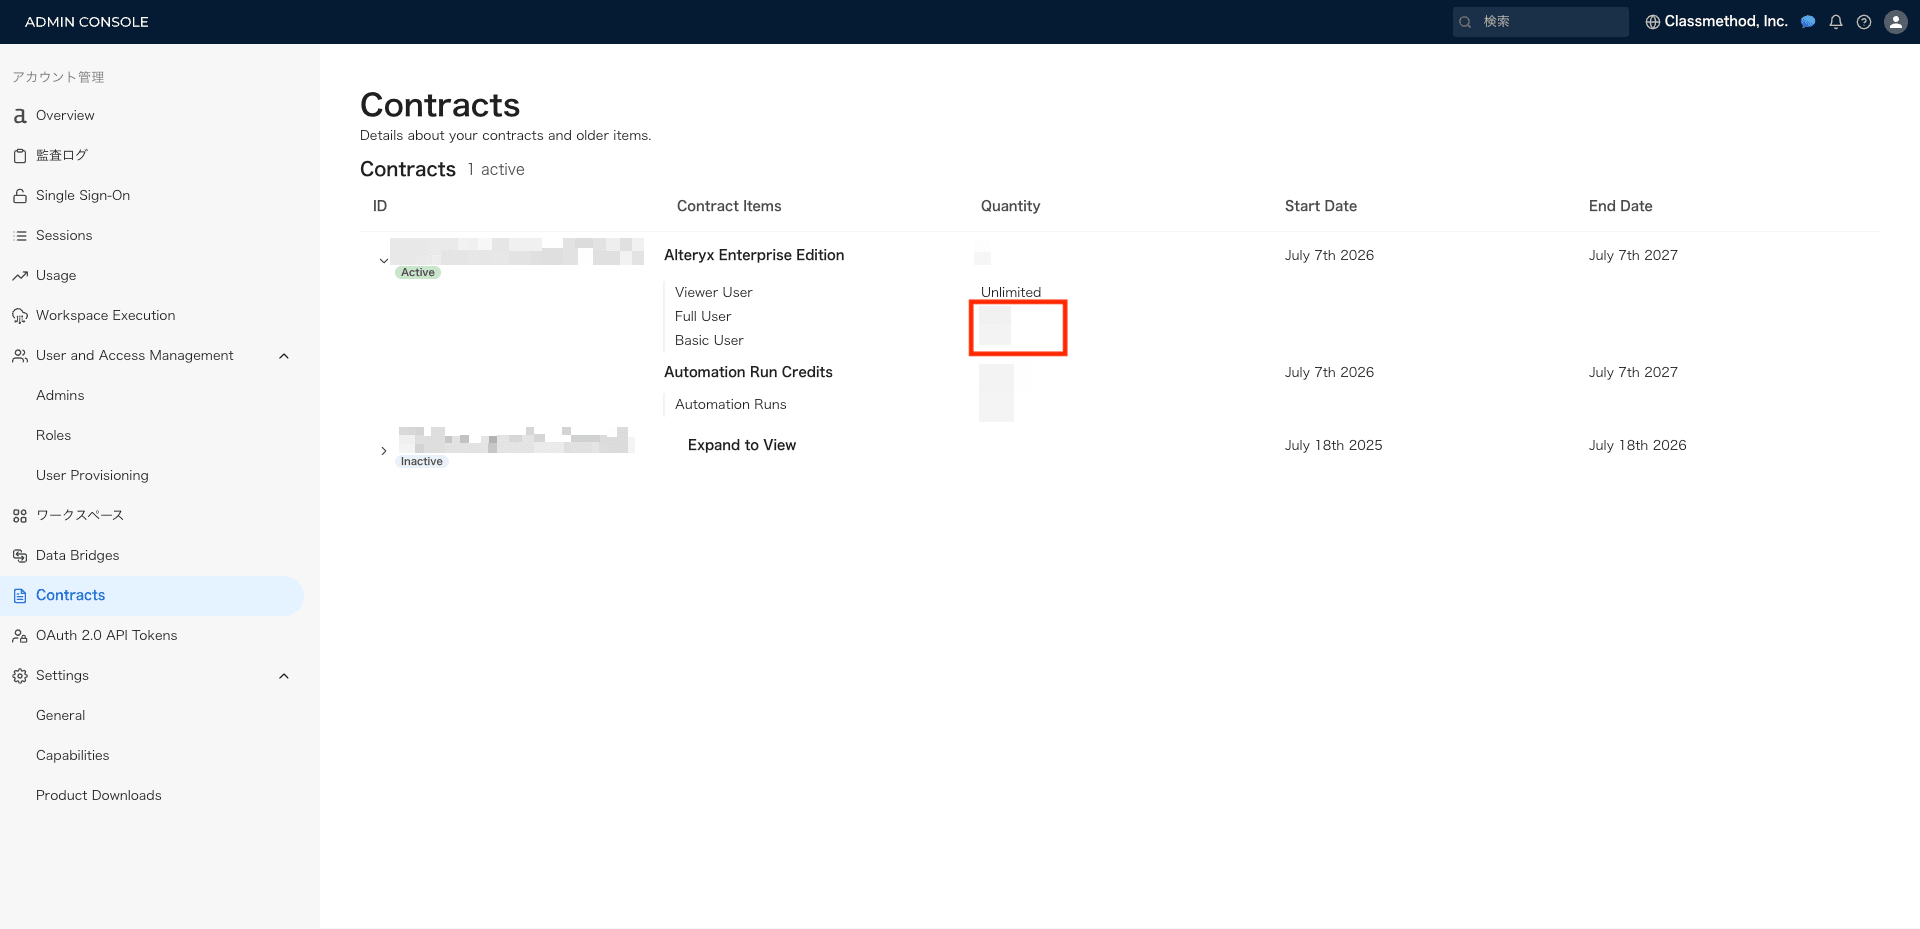The height and width of the screenshot is (929, 1920).
Task: Click the Quantity column header
Action: tap(1010, 206)
